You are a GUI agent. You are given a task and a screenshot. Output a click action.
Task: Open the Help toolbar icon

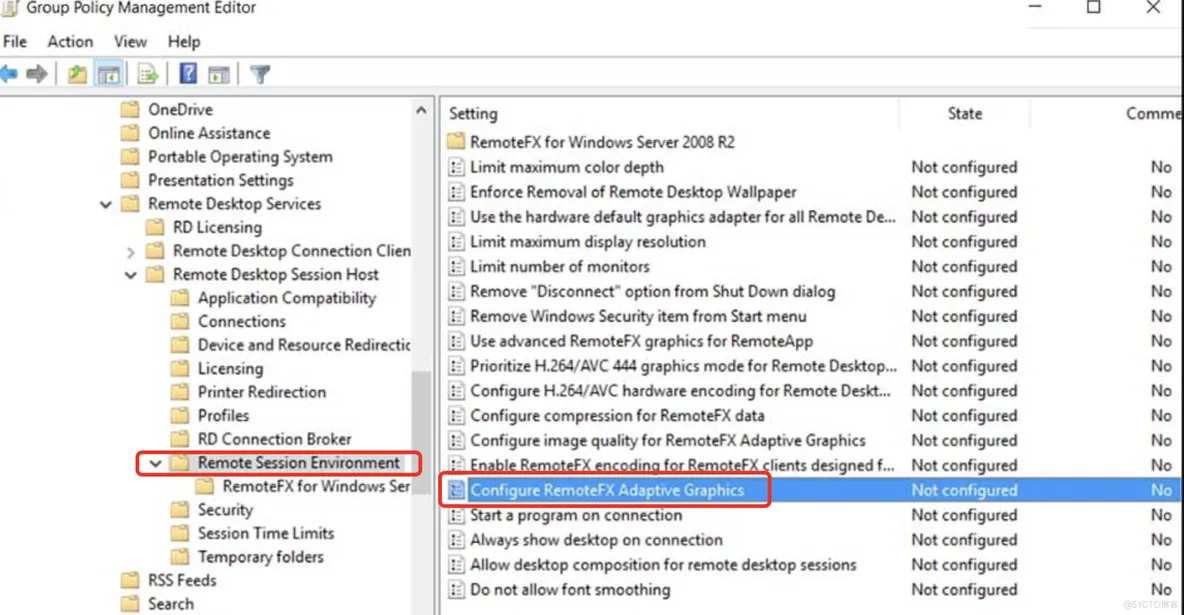(x=188, y=74)
